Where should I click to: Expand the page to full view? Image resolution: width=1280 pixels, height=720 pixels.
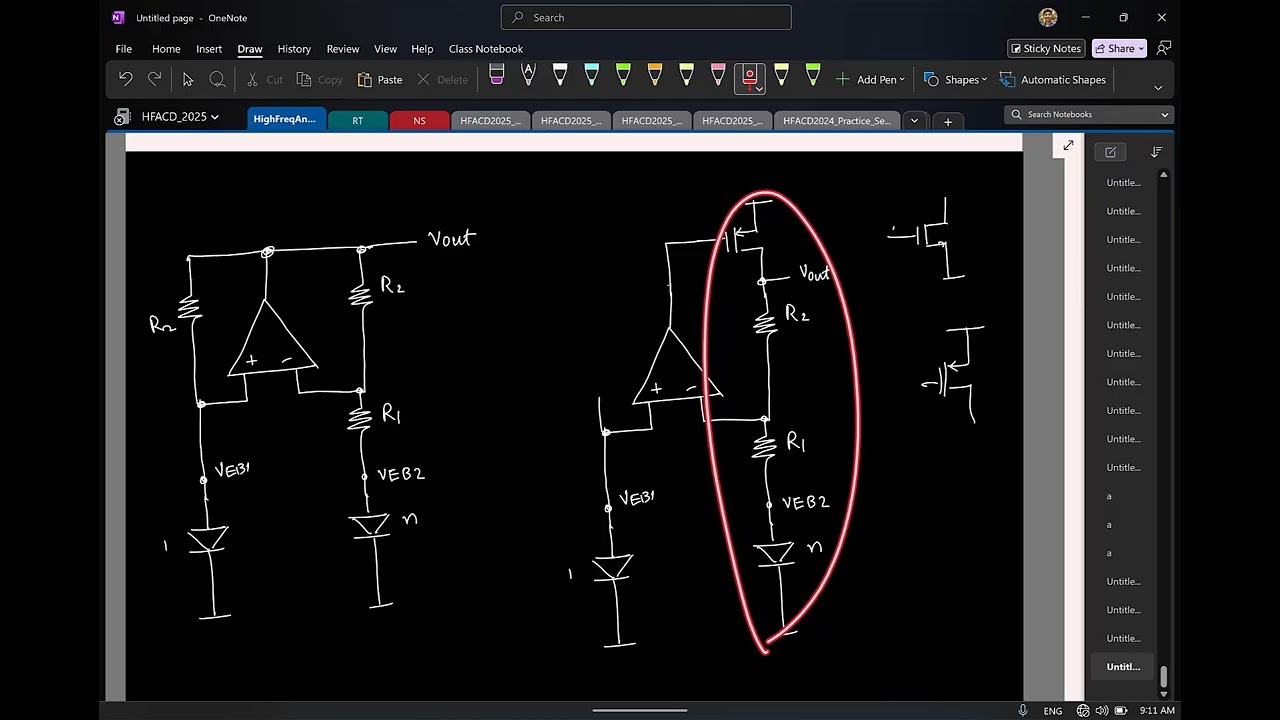tap(1068, 146)
